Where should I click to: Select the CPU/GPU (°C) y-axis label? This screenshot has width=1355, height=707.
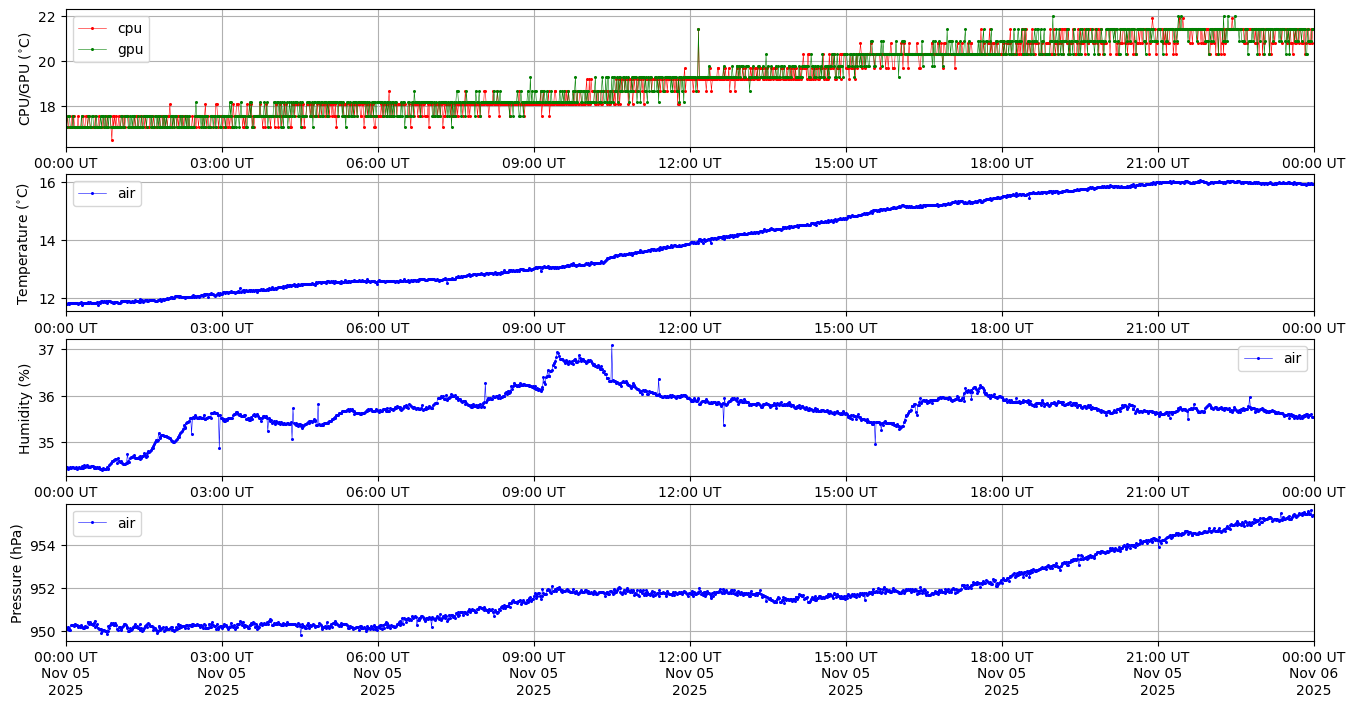click(x=25, y=79)
